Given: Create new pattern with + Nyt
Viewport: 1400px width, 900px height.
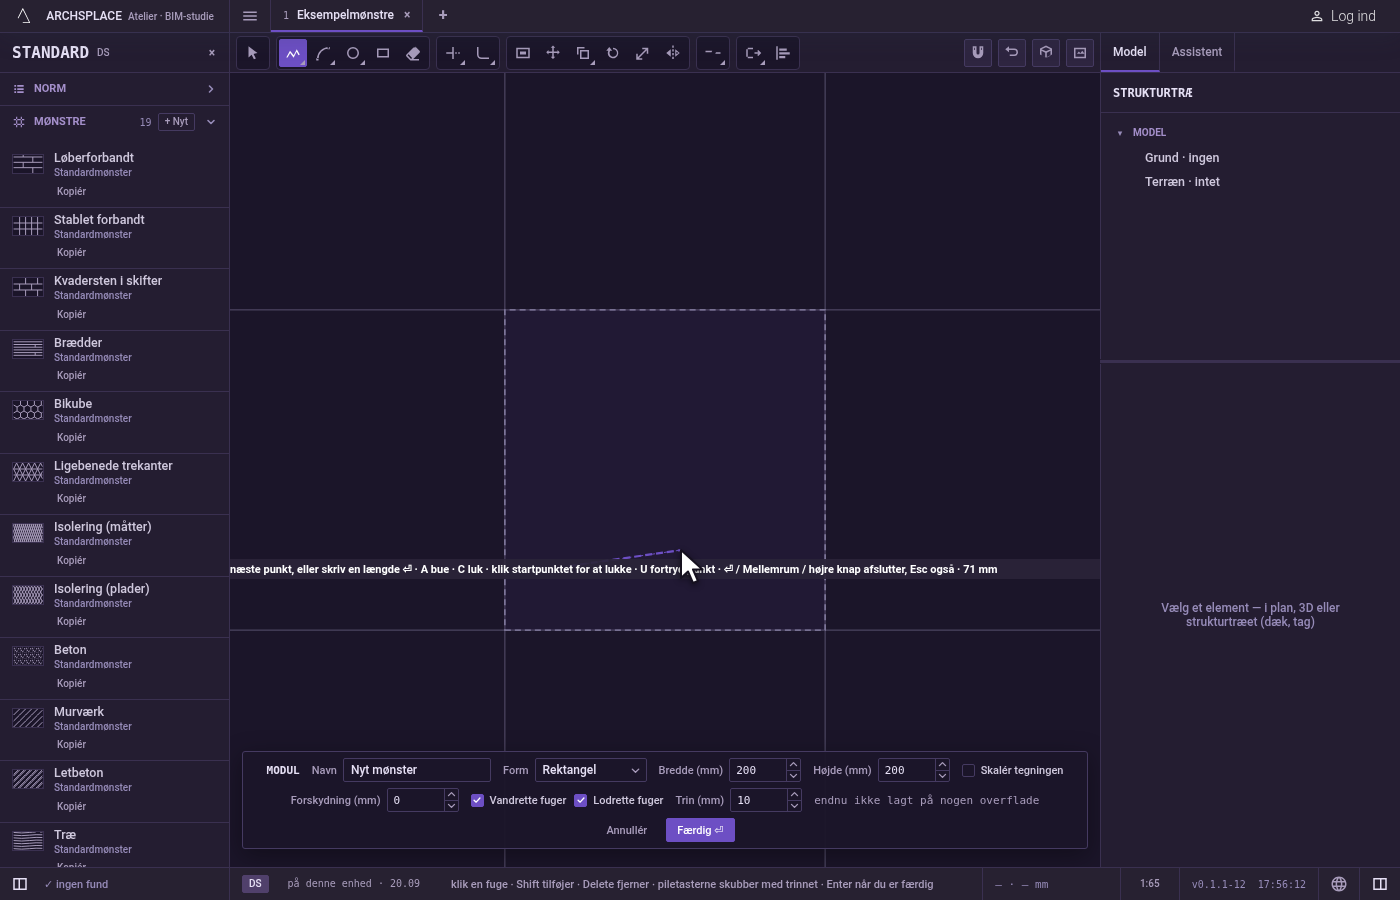Looking at the screenshot, I should click(x=176, y=122).
